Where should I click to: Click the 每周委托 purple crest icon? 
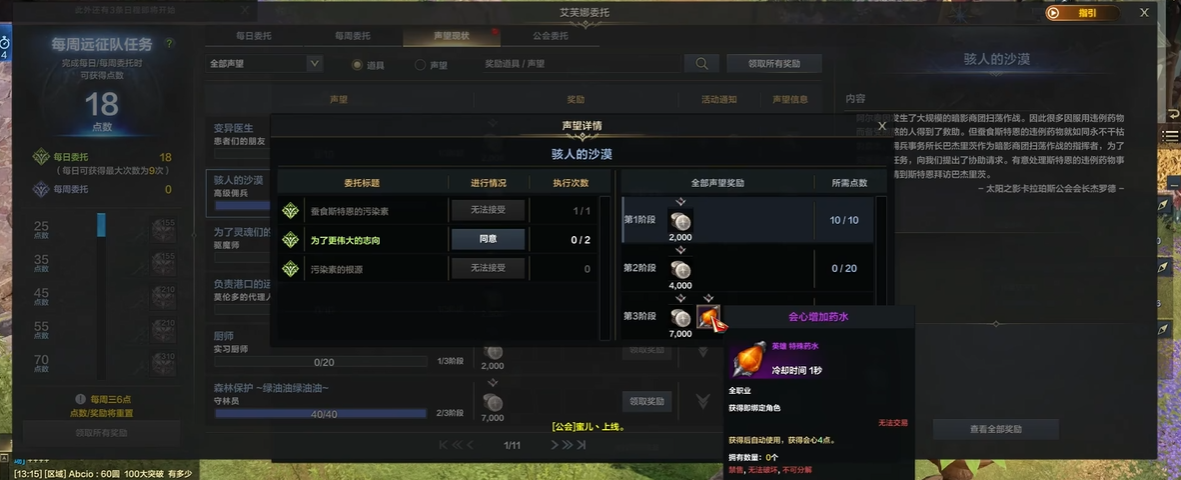tap(41, 189)
